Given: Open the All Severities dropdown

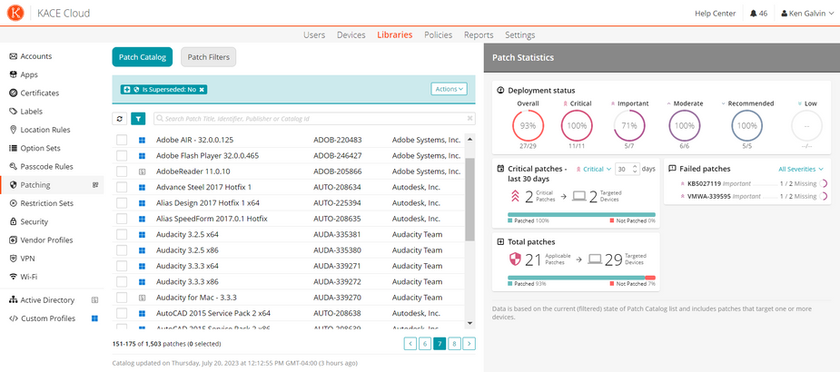Looking at the screenshot, I should pyautogui.click(x=801, y=169).
